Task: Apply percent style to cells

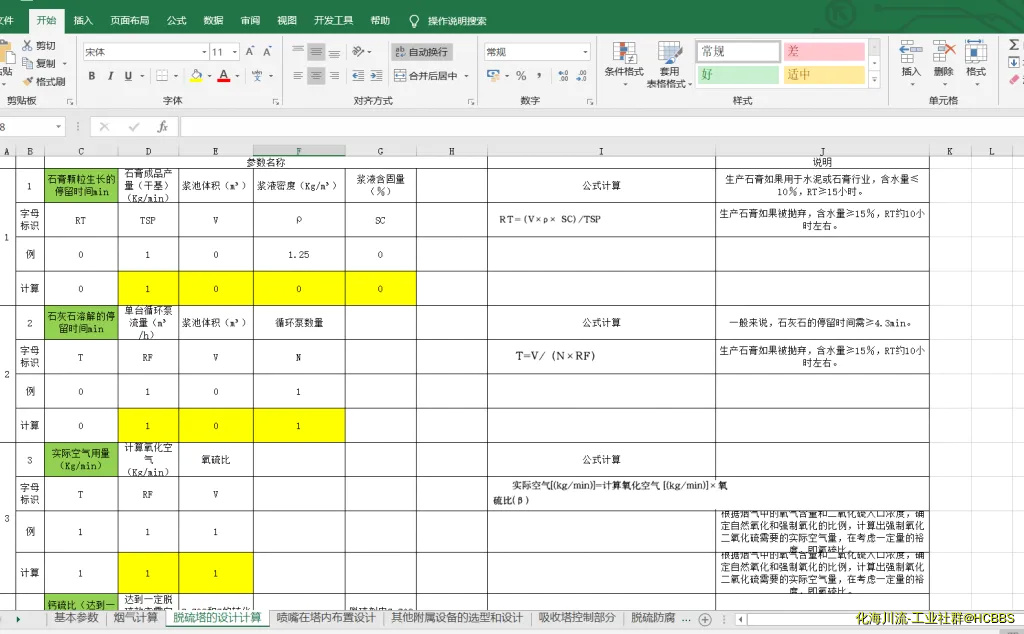Action: (521, 76)
